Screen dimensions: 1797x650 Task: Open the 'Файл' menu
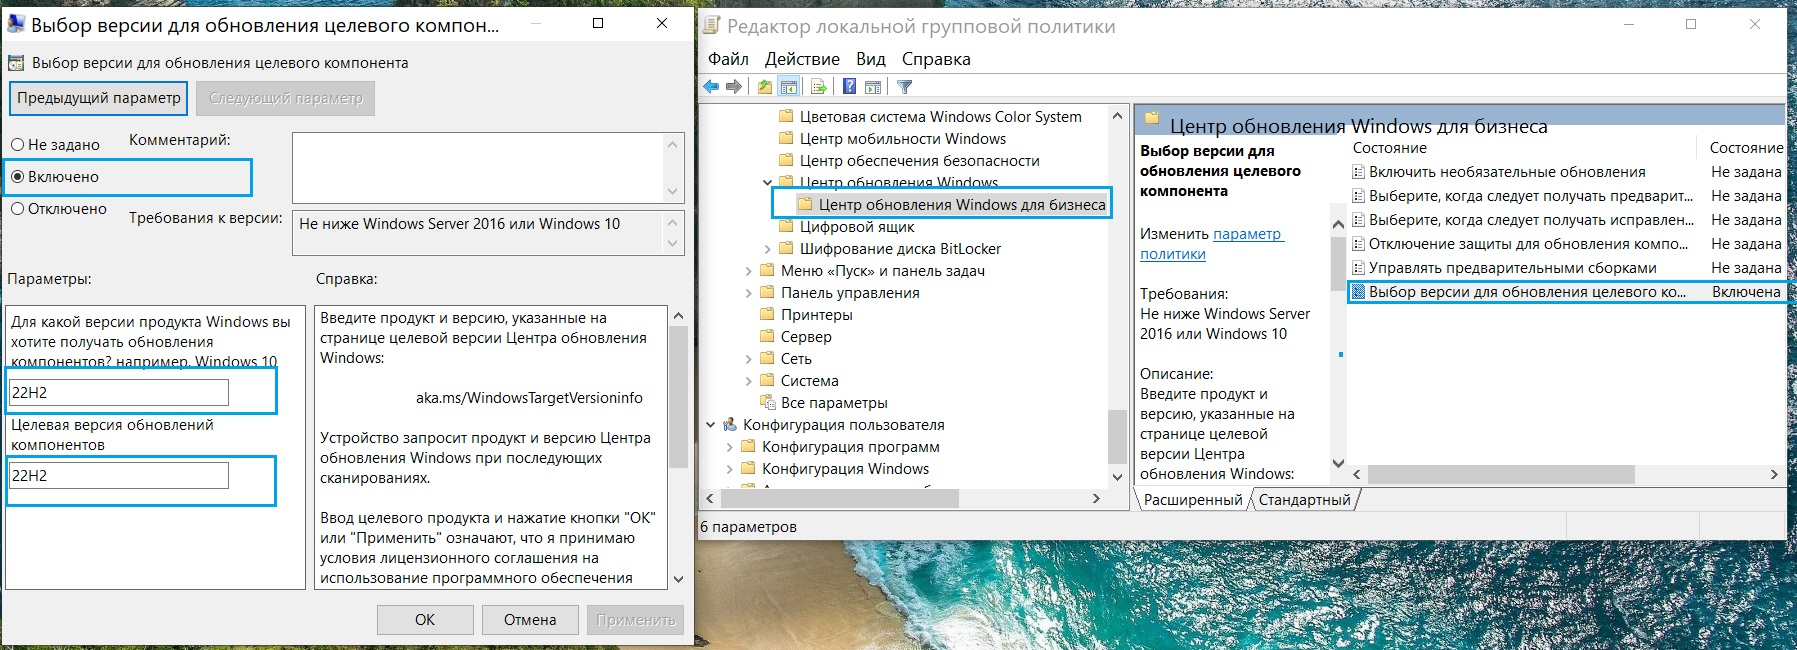(728, 59)
